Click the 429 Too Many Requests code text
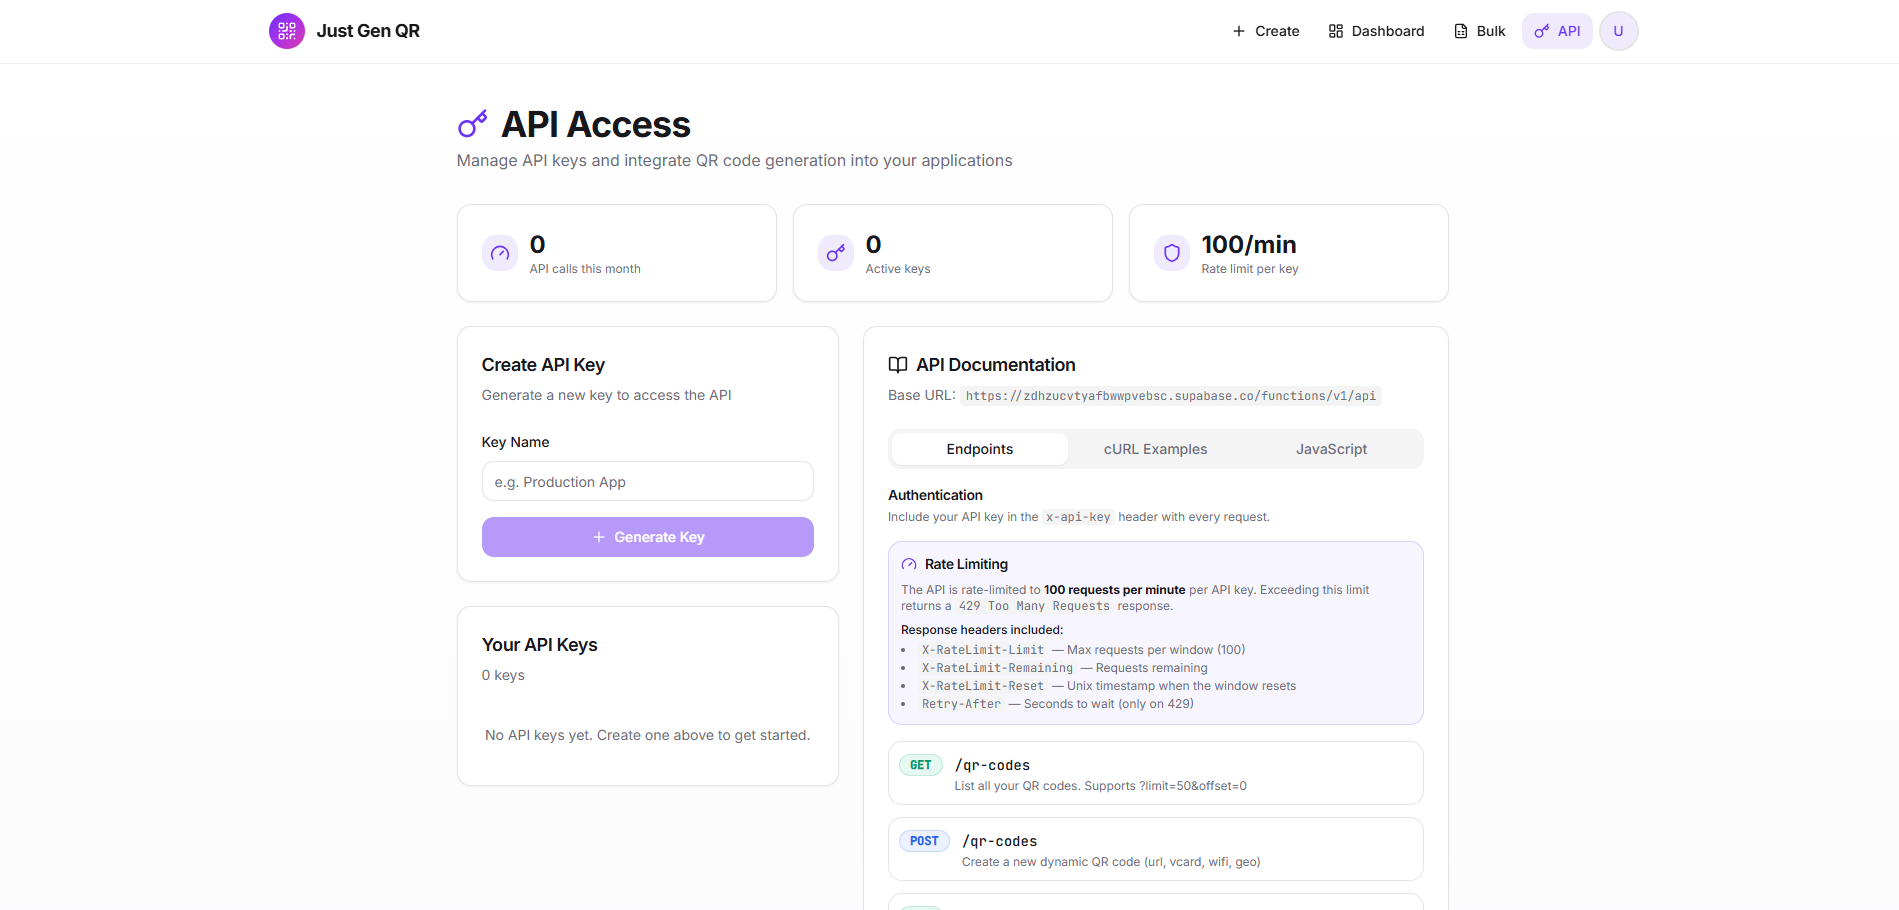The width and height of the screenshot is (1899, 910). coord(1034,606)
